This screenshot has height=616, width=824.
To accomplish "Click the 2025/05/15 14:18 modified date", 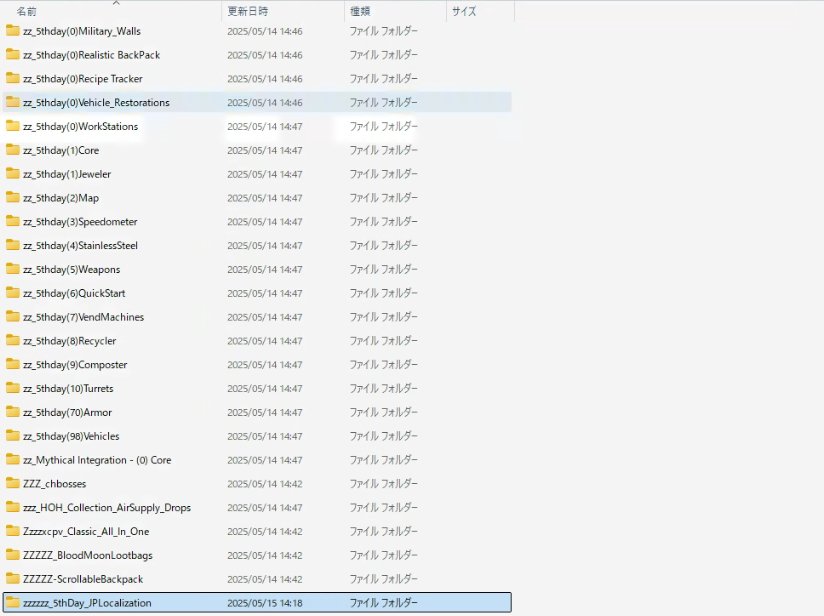I will 265,603.
